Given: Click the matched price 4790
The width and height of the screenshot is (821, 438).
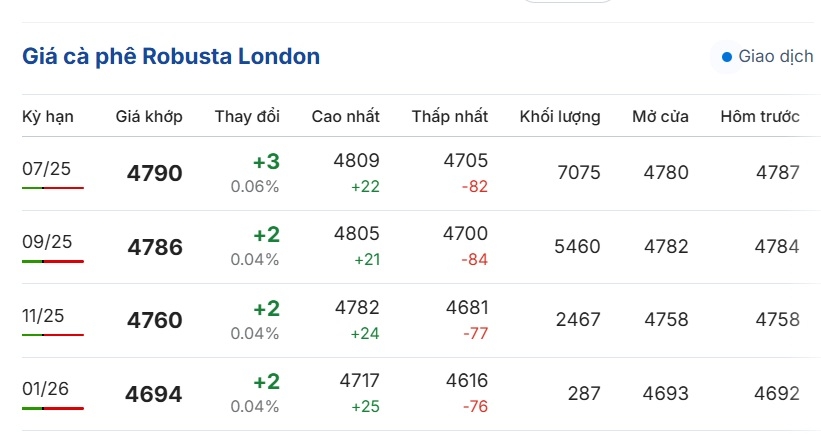Looking at the screenshot, I should coord(154,173).
